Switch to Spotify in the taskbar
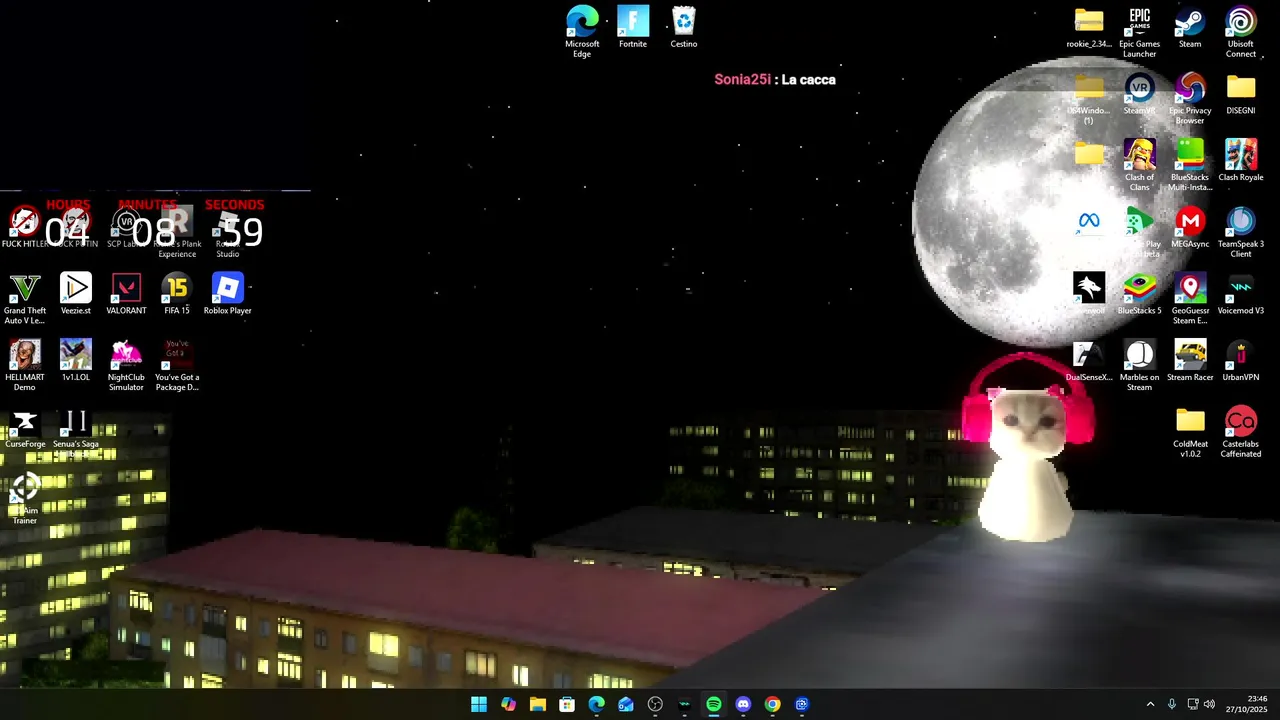1280x720 pixels. [x=714, y=704]
